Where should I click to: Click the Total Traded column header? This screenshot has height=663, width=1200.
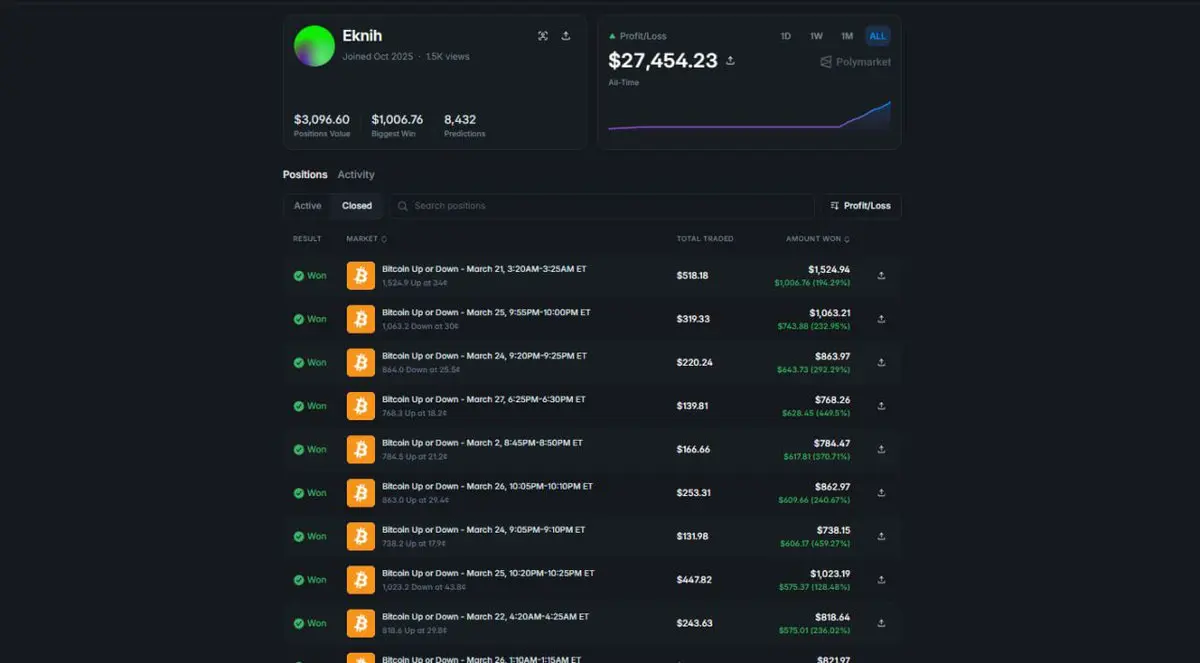pyautogui.click(x=705, y=239)
